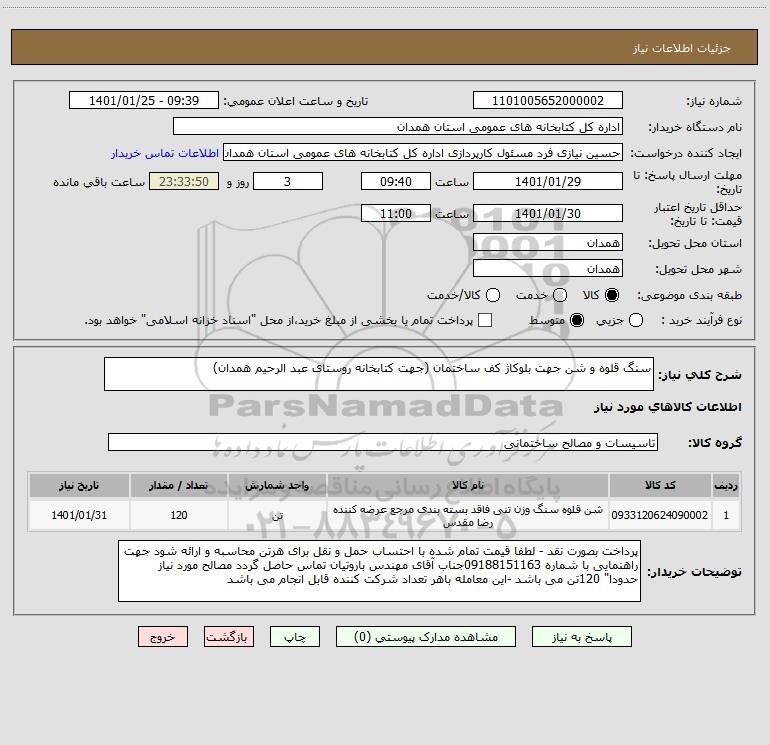Viewport: 770px width, 745px height.
Task: Click the بازگشت back button
Action: point(229,636)
